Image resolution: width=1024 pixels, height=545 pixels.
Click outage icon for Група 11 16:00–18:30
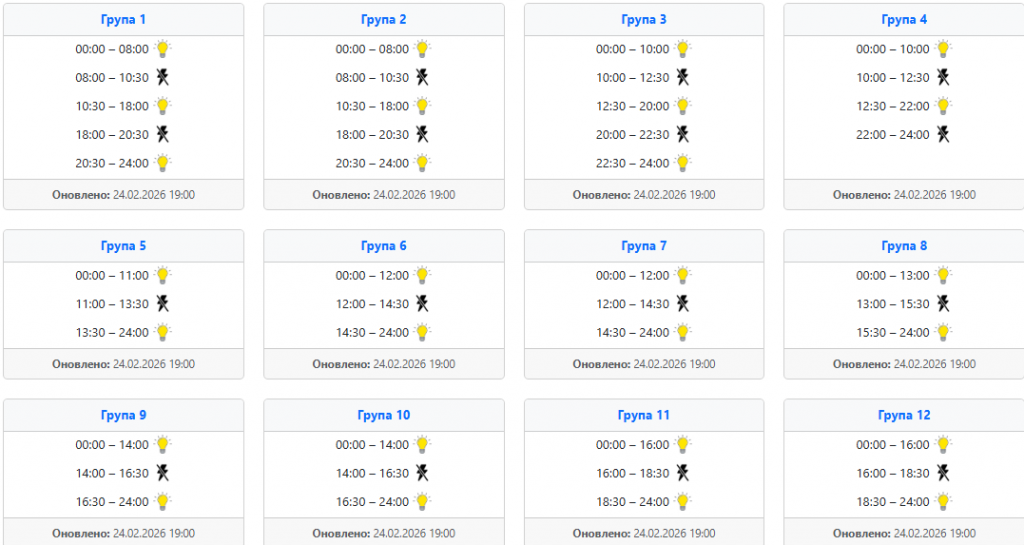click(683, 473)
